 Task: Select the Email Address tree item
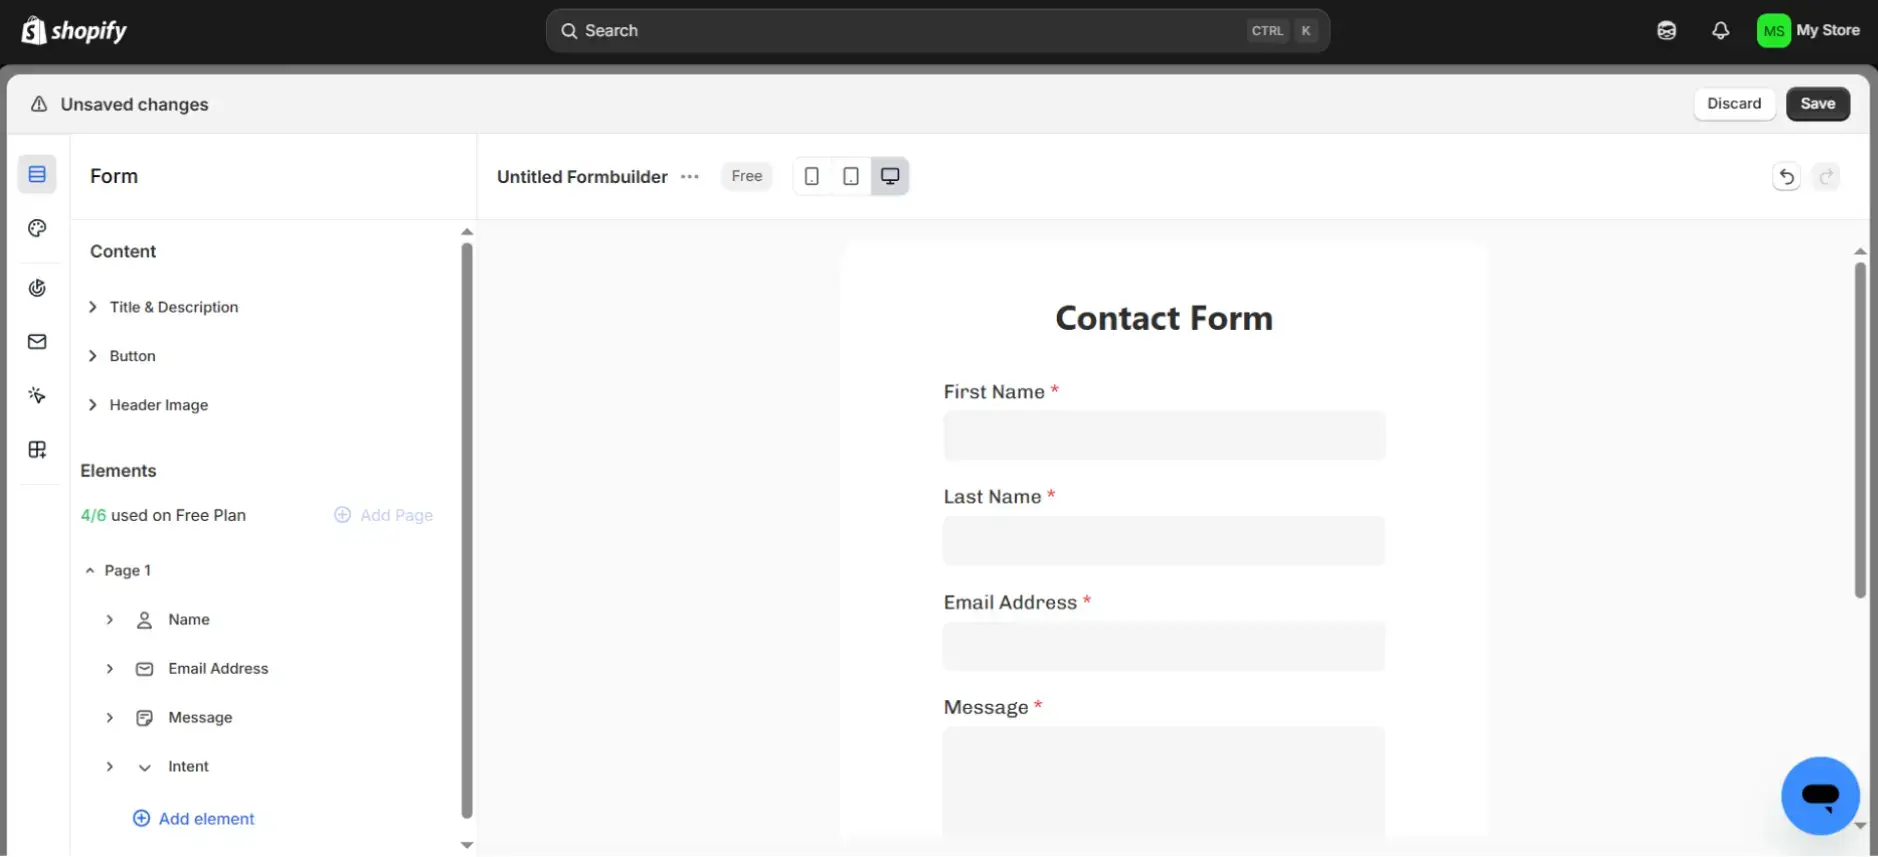click(218, 669)
